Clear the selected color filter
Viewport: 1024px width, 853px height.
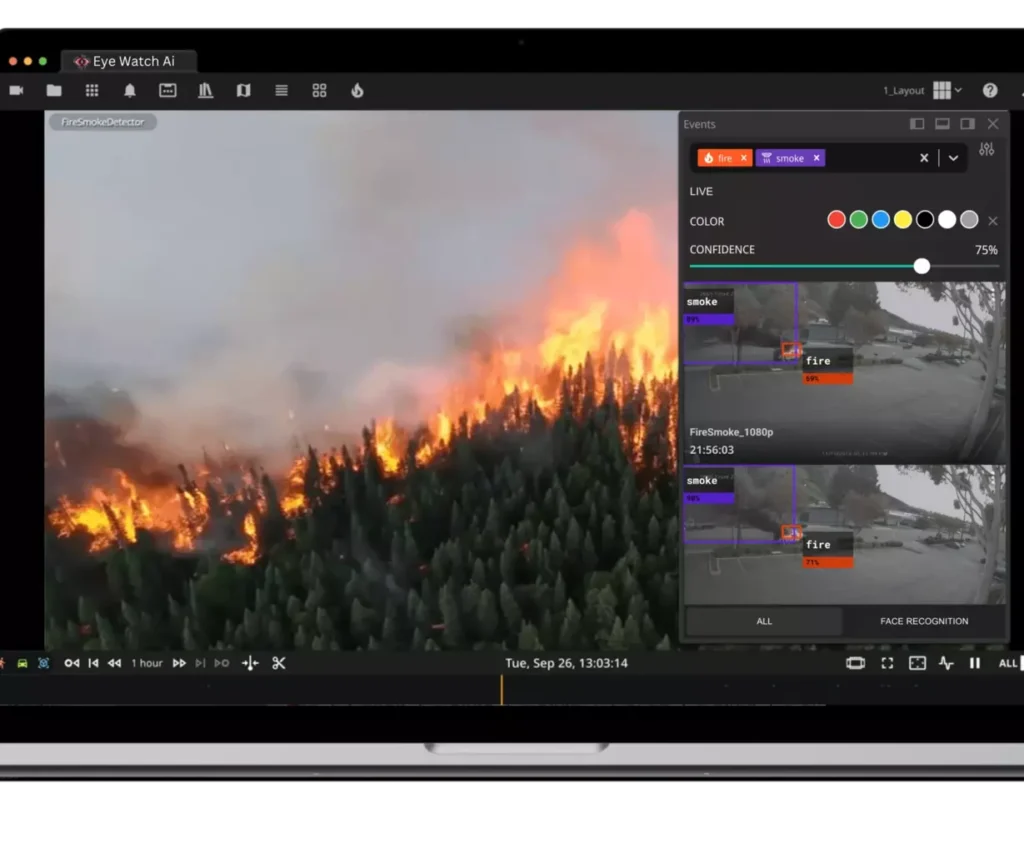coord(993,221)
